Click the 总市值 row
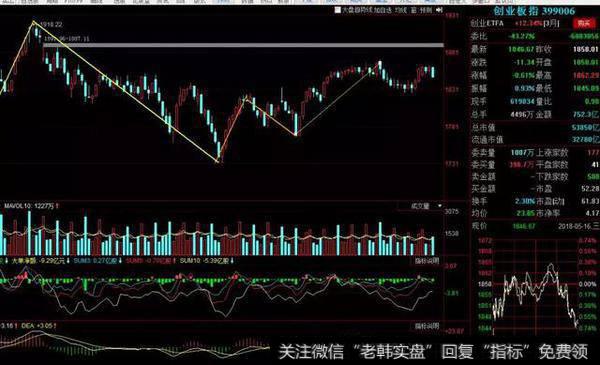 535,127
